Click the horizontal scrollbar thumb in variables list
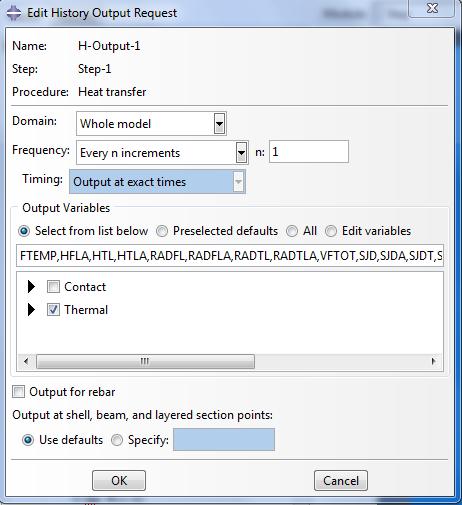Viewport: 462px width, 505px height. point(145,361)
